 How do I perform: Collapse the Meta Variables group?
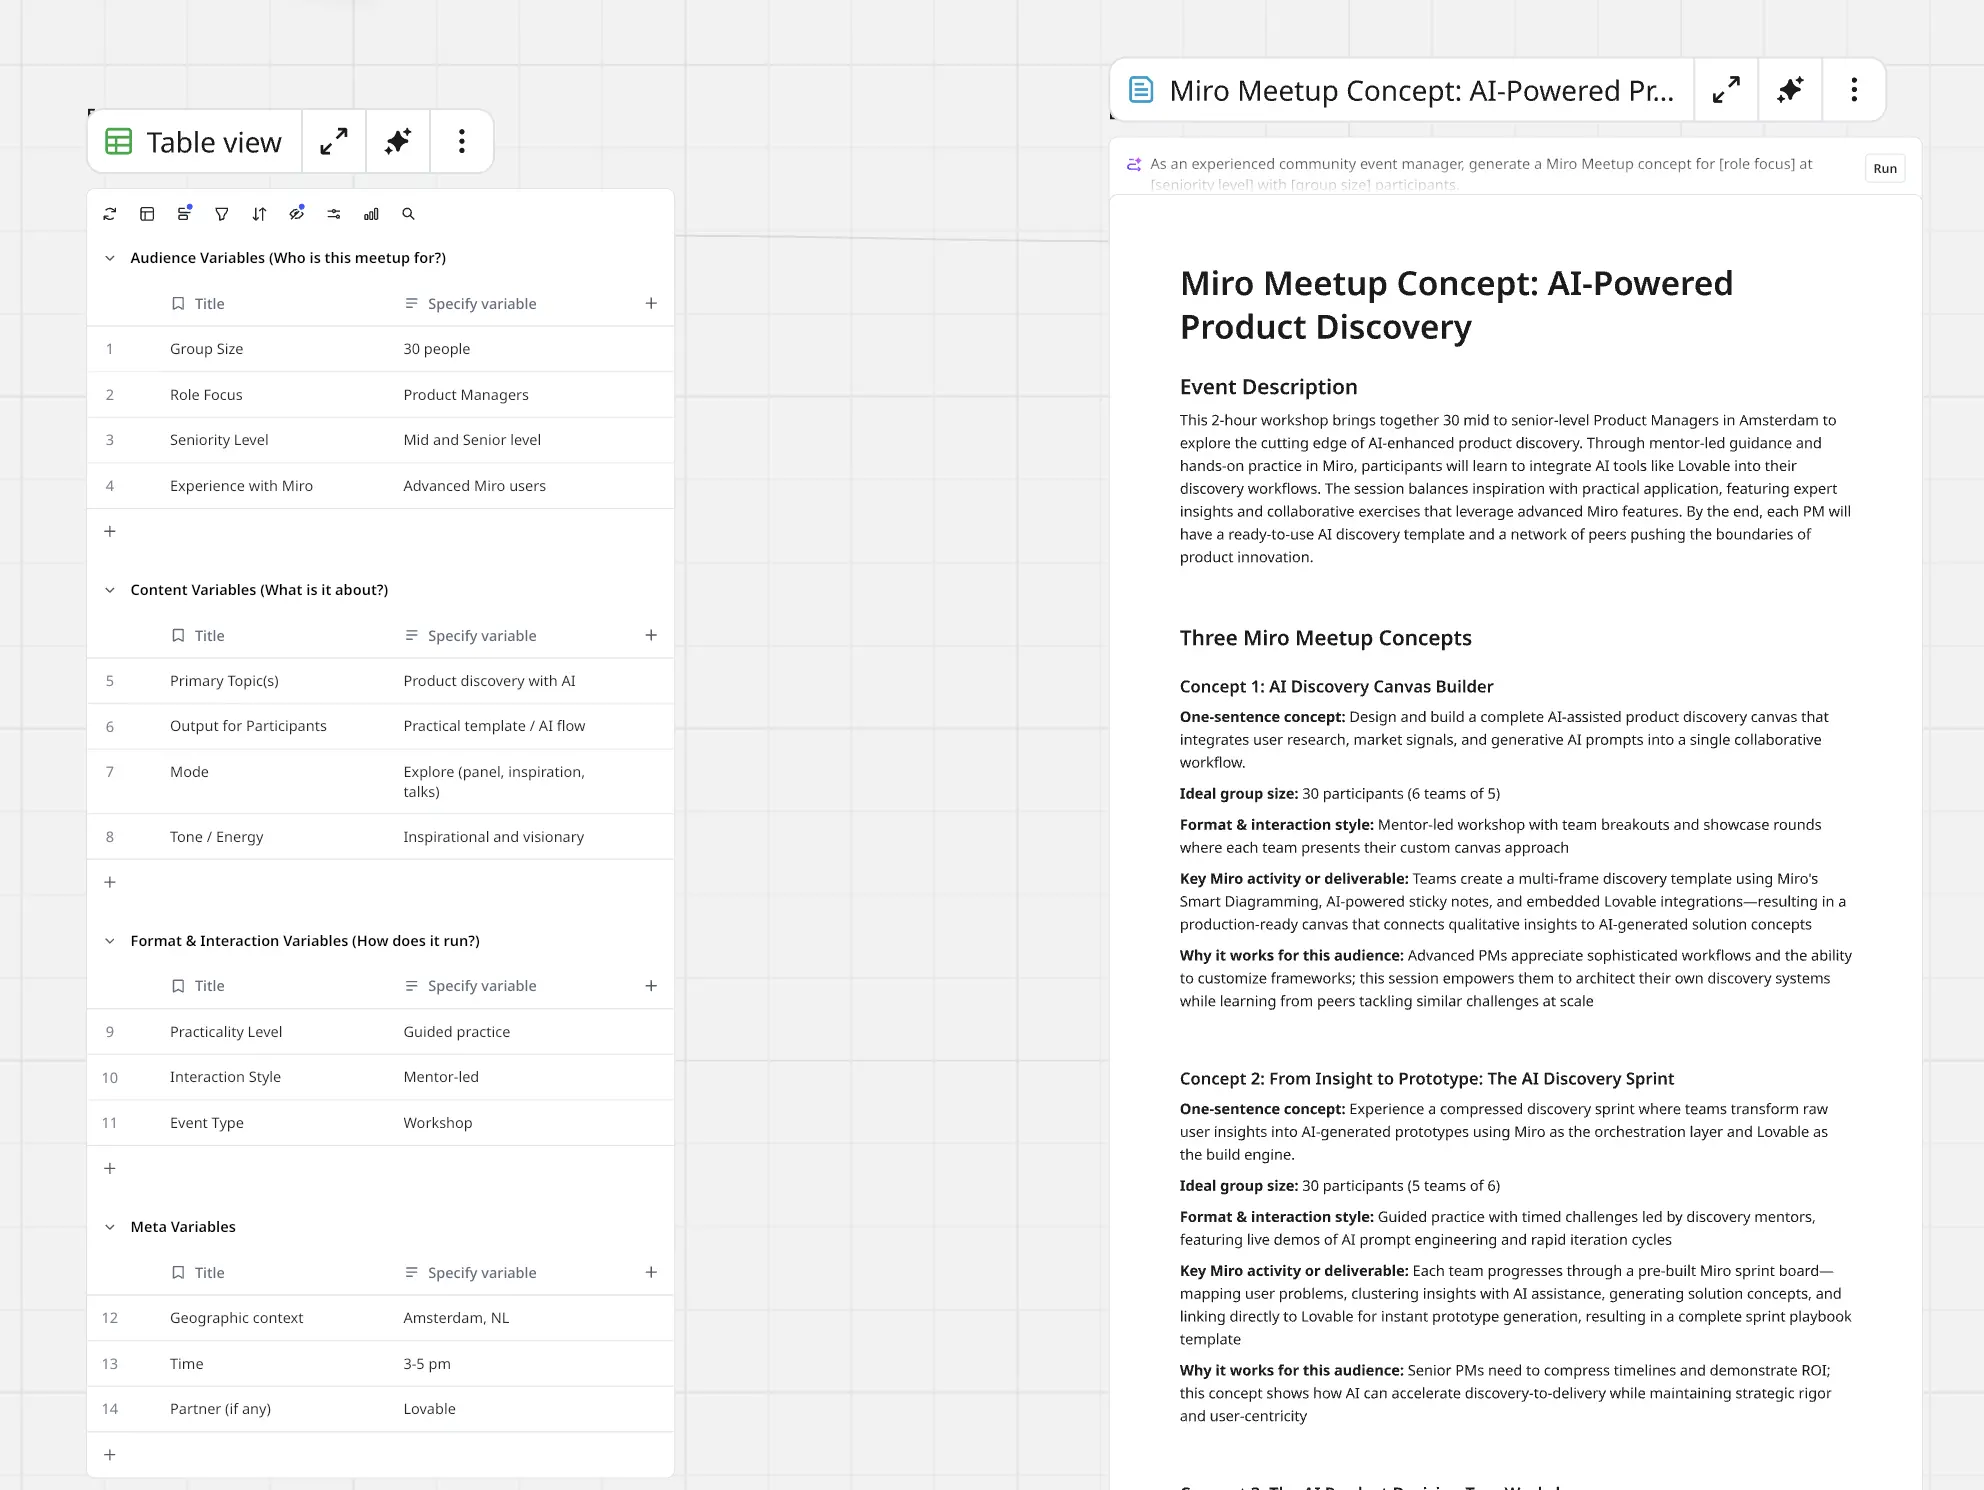click(110, 1227)
